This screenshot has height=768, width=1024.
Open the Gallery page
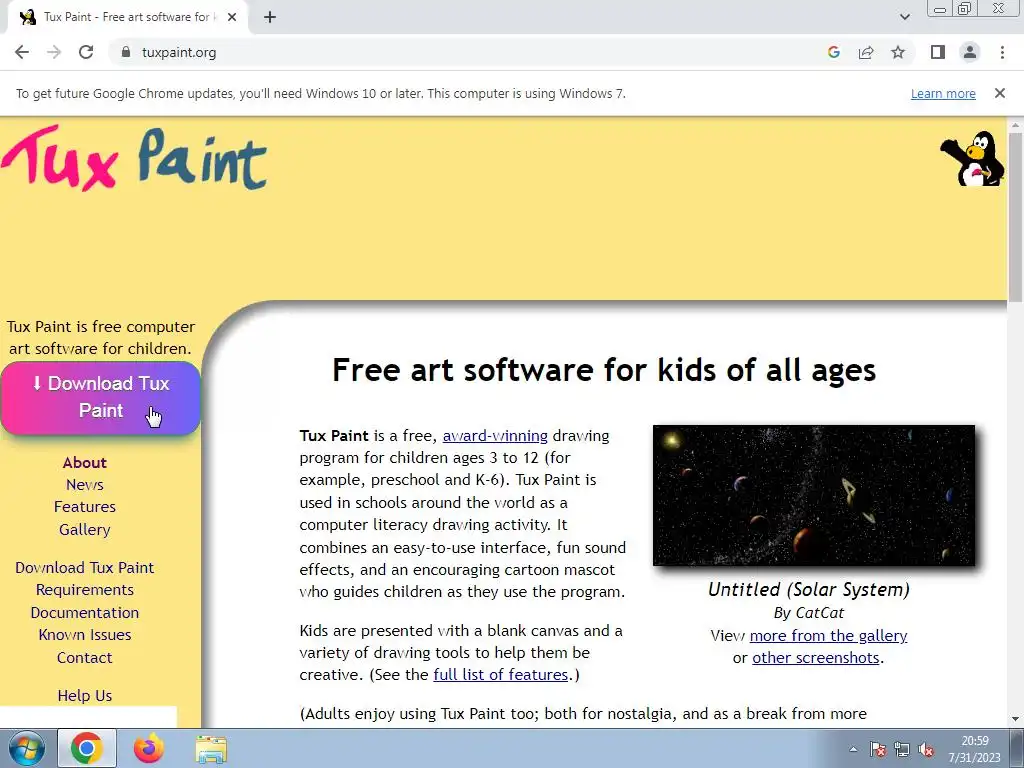pyautogui.click(x=85, y=529)
